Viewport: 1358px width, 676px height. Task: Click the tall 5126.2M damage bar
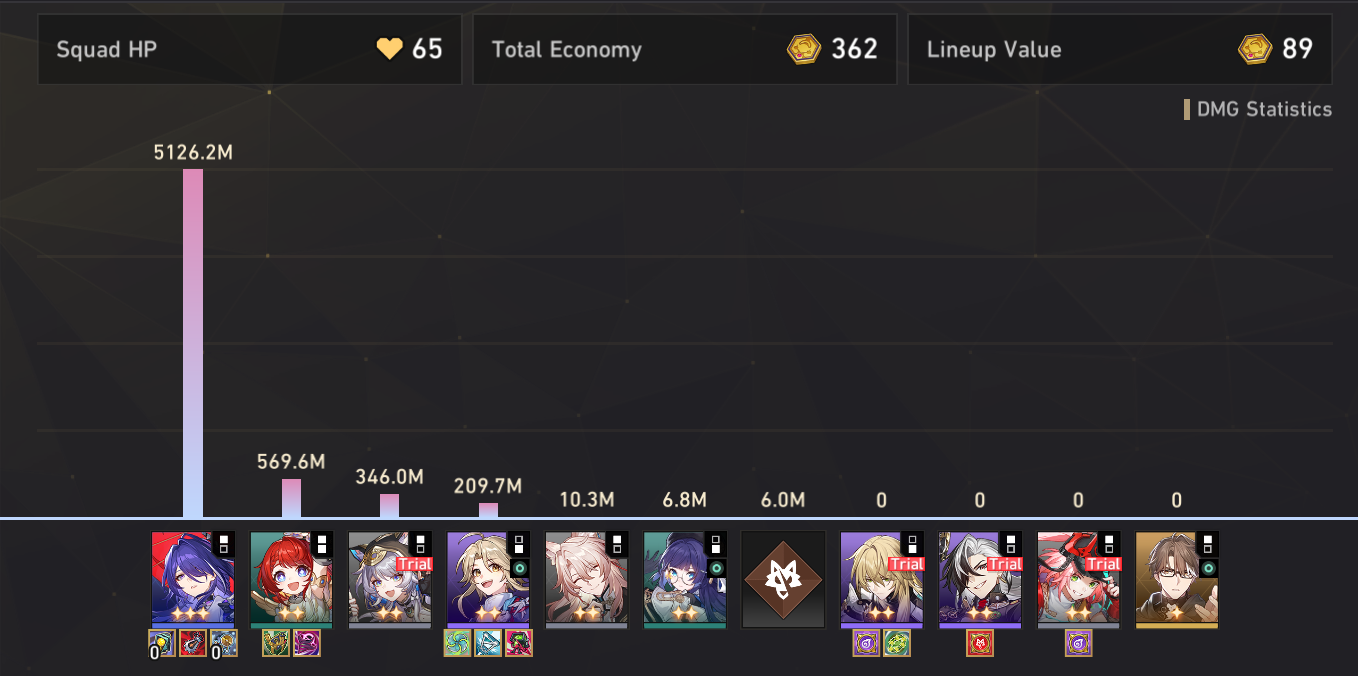pos(193,343)
